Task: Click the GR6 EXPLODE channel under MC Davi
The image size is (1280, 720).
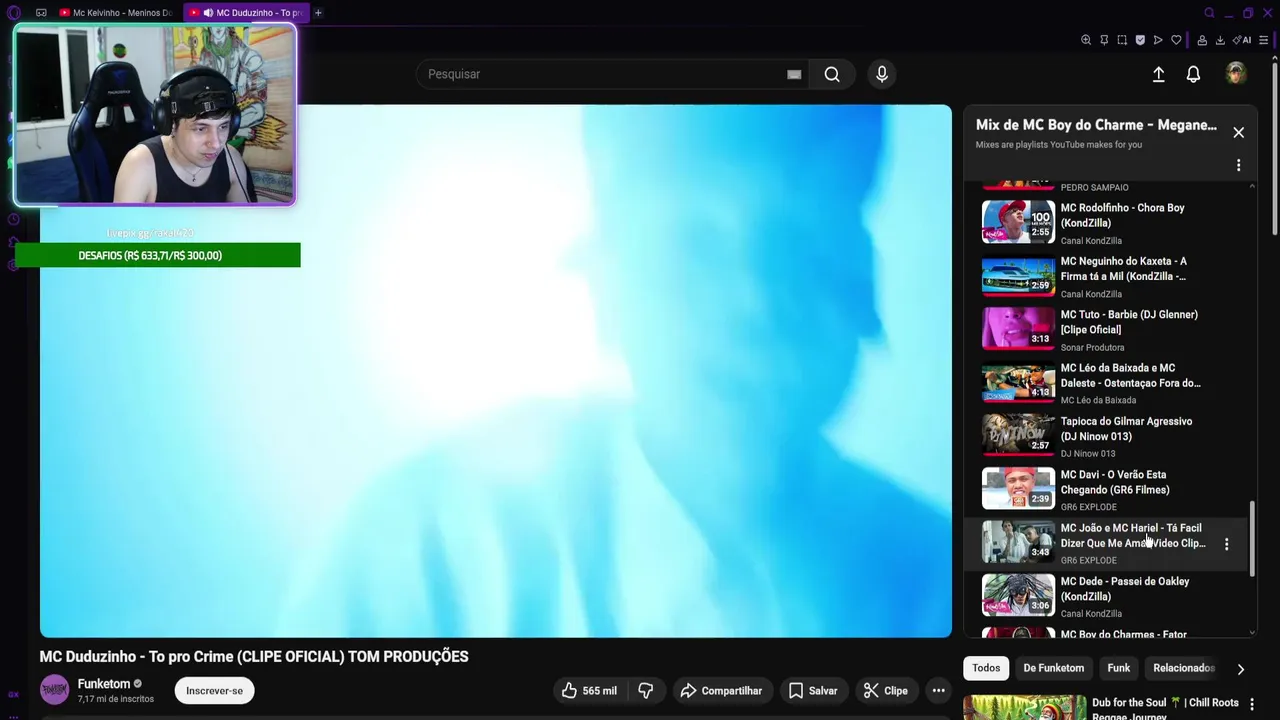Action: (1088, 507)
